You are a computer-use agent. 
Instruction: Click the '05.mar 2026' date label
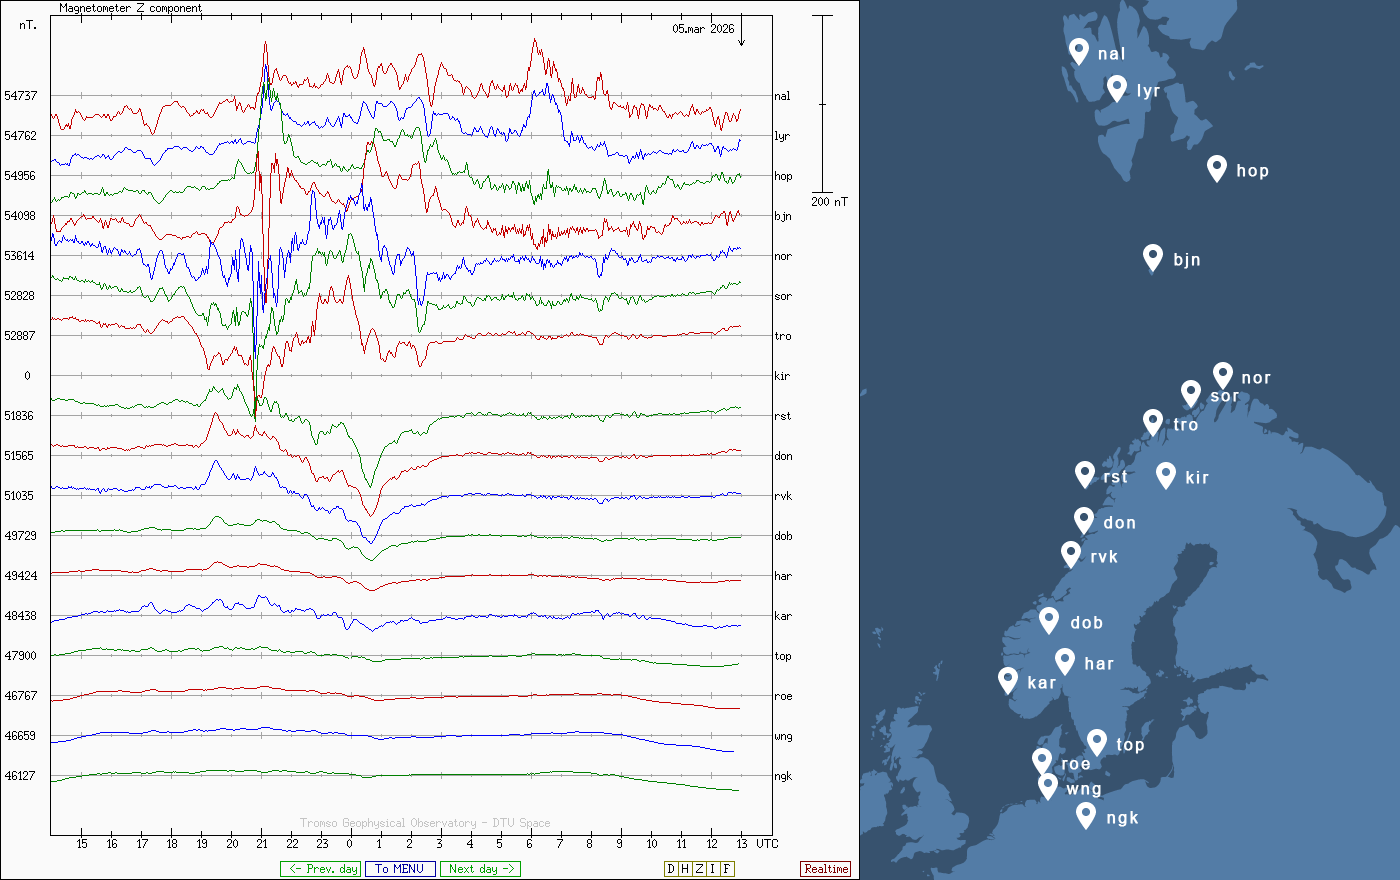[x=703, y=29]
